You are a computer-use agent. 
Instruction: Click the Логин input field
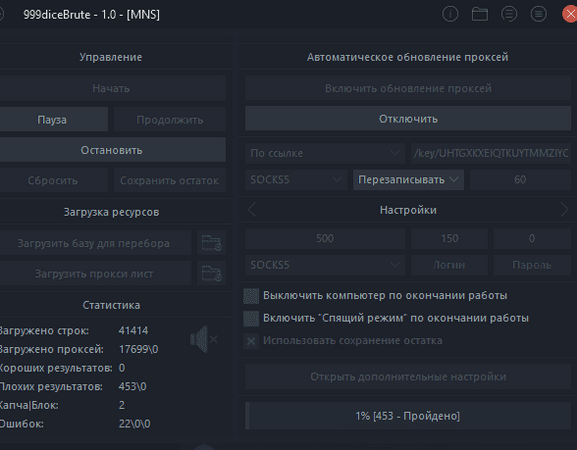point(450,265)
